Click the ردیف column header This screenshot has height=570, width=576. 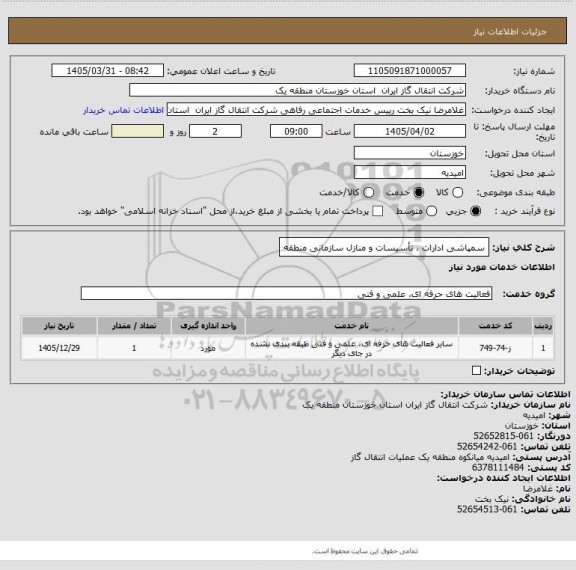click(543, 326)
